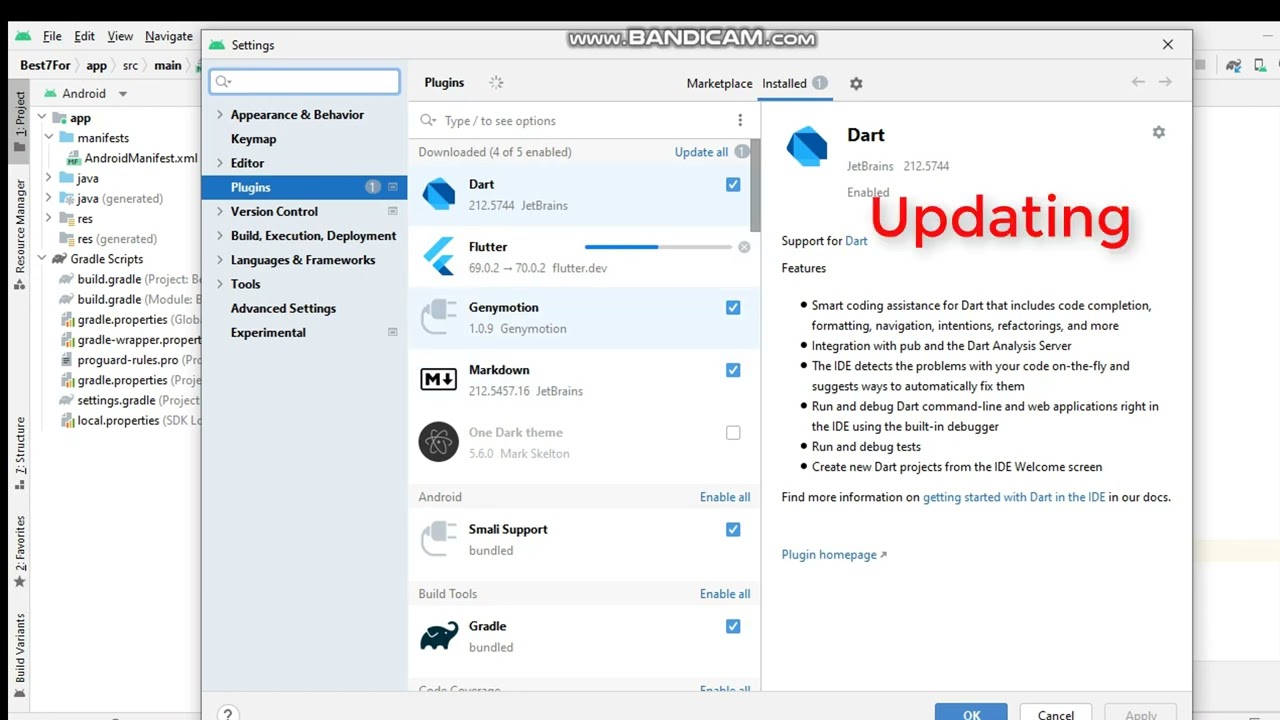This screenshot has height=720, width=1280.
Task: Click the Cancel button
Action: point(1055,712)
